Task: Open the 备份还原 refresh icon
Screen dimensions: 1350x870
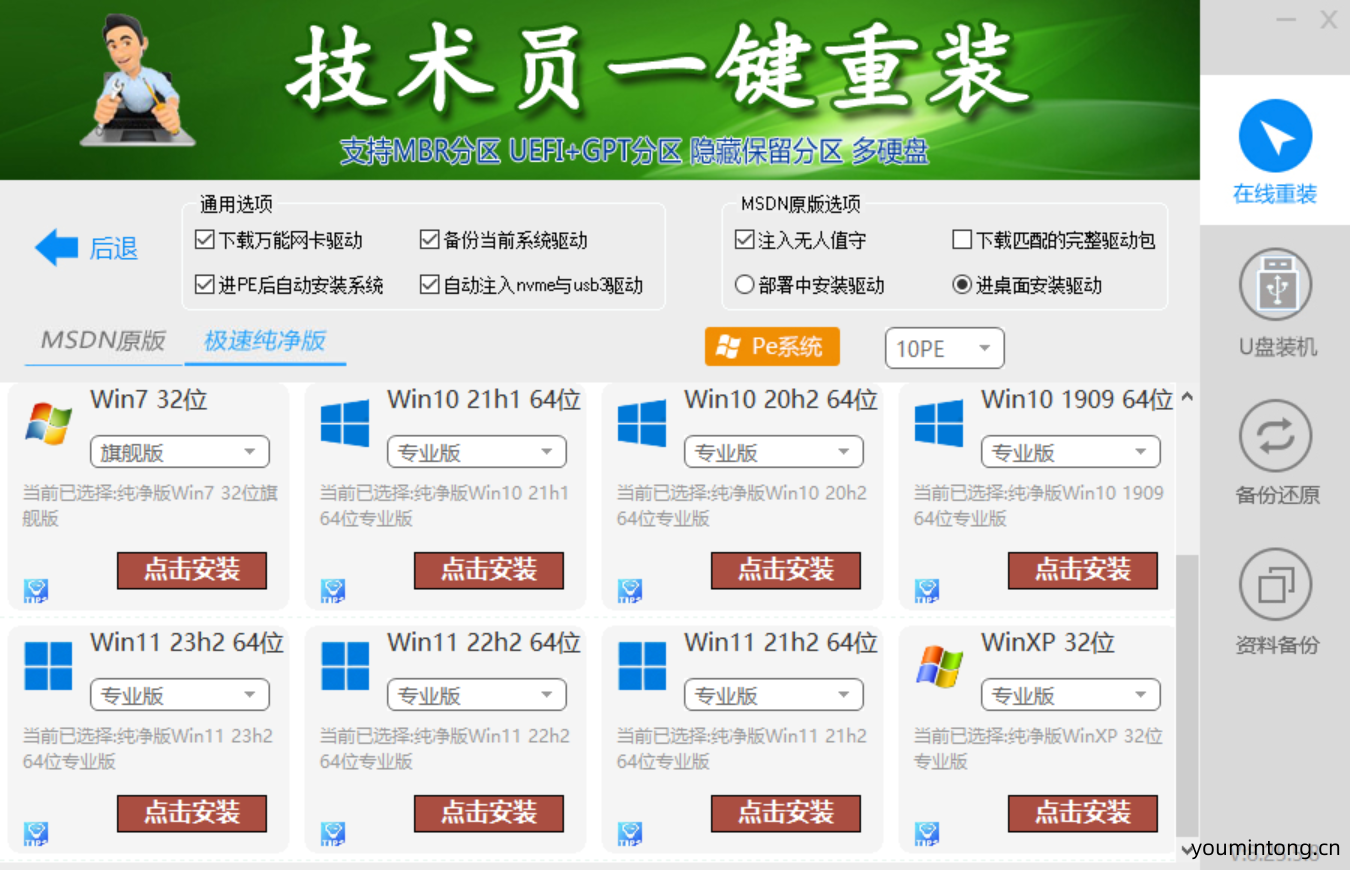Action: (1275, 436)
